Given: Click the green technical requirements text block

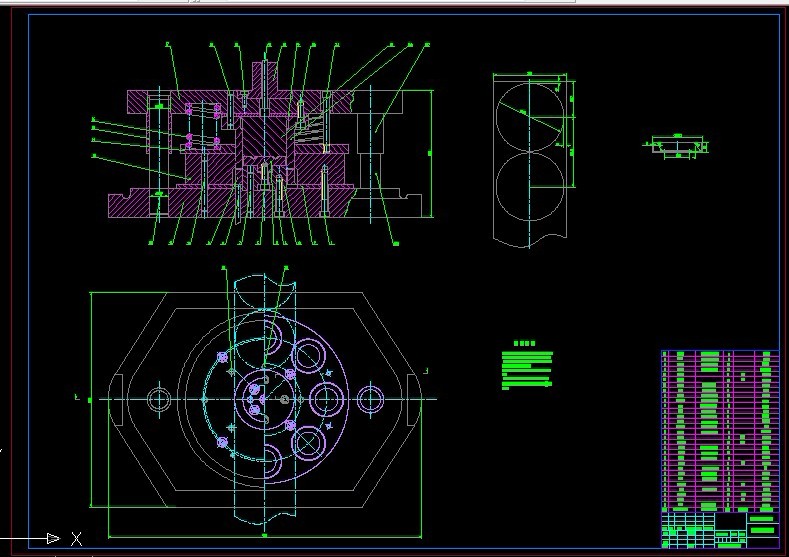Looking at the screenshot, I should coord(527,365).
